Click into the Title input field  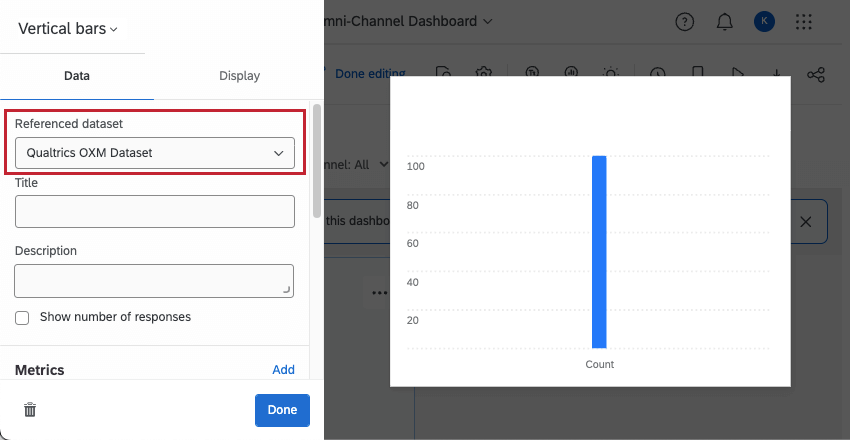[155, 212]
